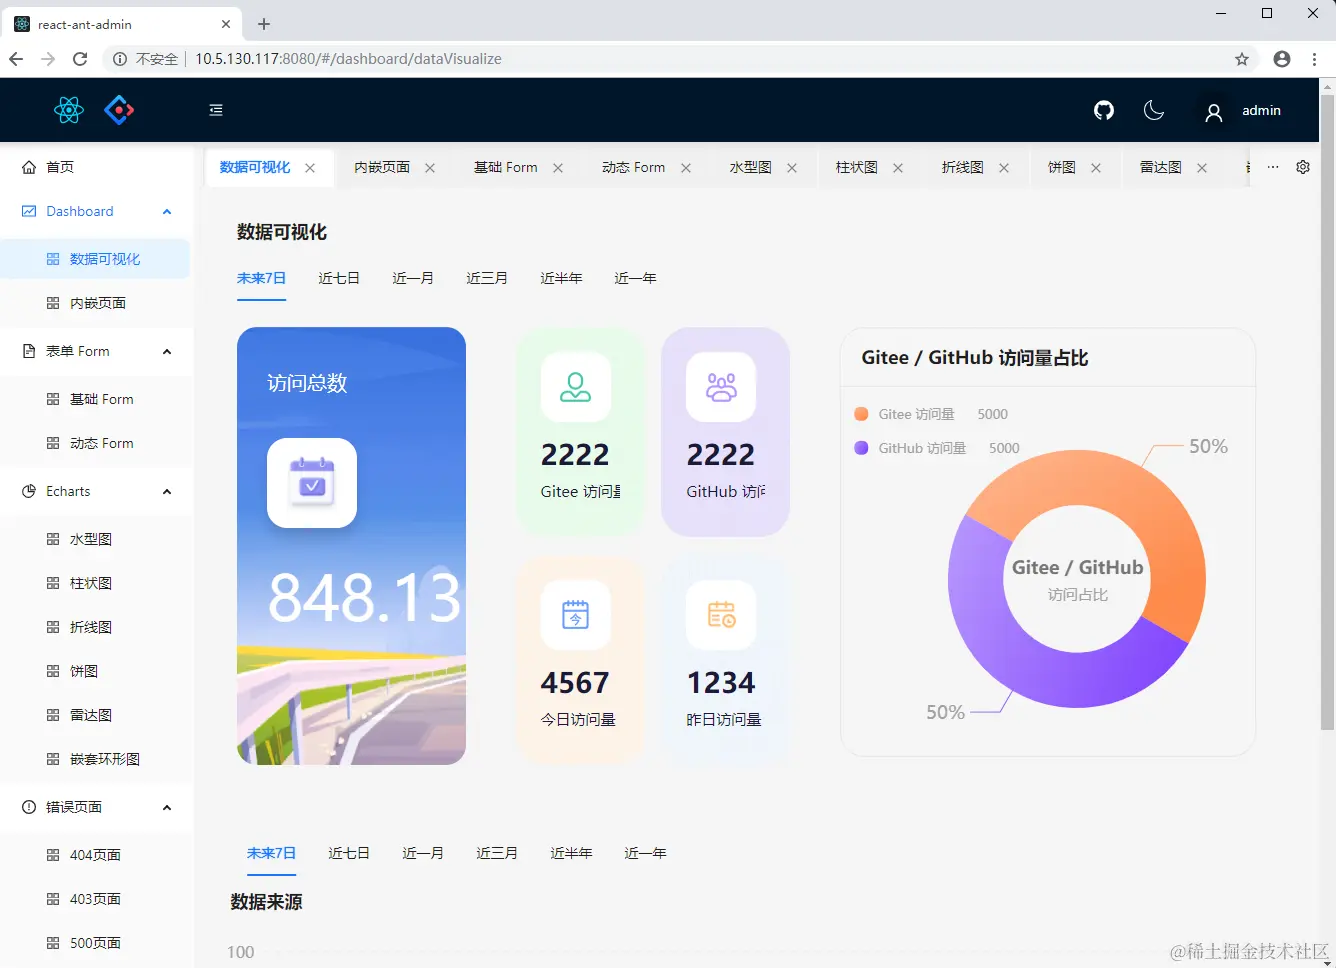
Task: Close the 柱状图 tab
Action: [x=898, y=168]
